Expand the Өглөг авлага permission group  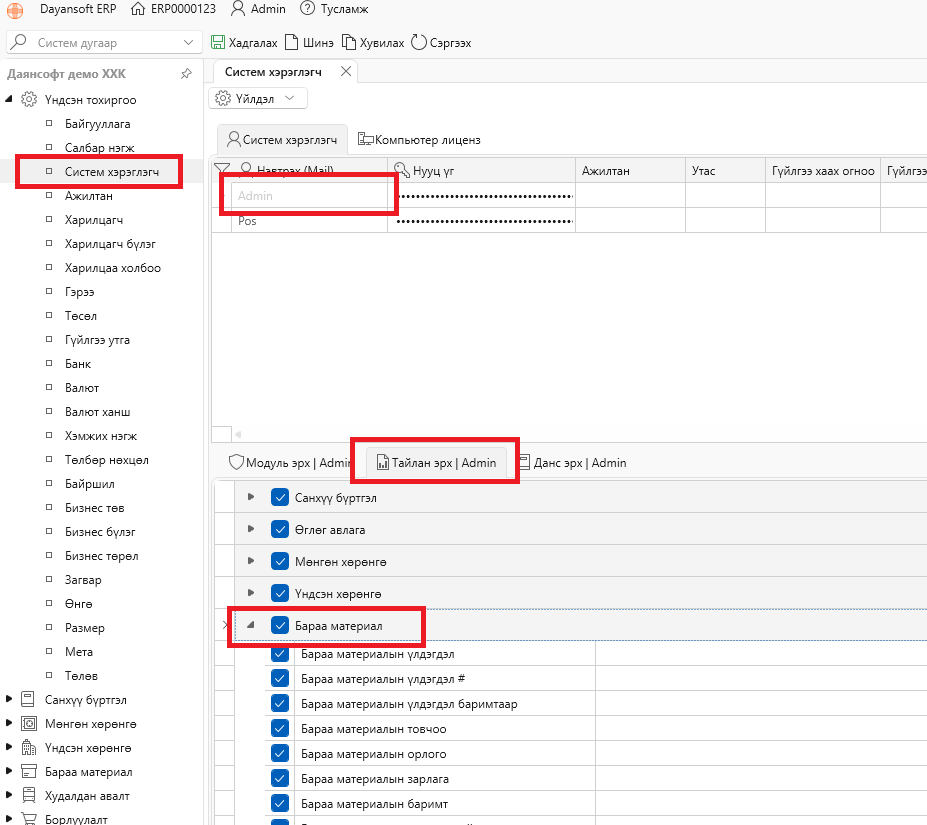(251, 529)
